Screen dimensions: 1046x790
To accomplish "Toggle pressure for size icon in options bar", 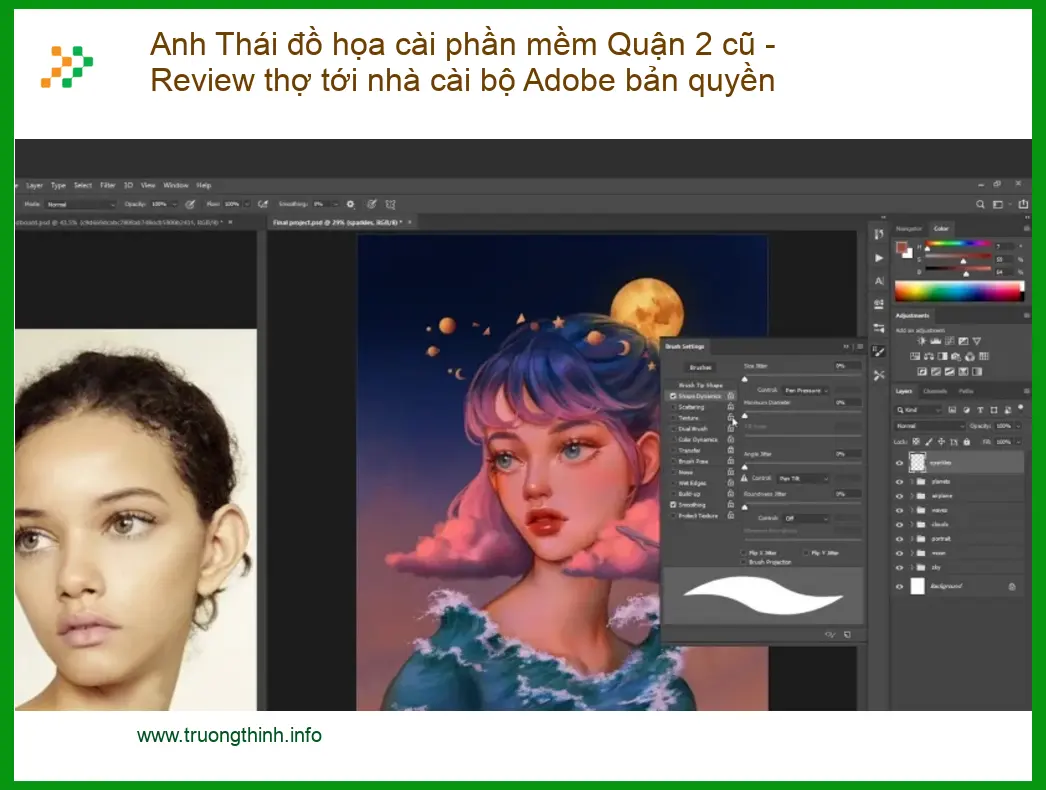I will pos(372,204).
